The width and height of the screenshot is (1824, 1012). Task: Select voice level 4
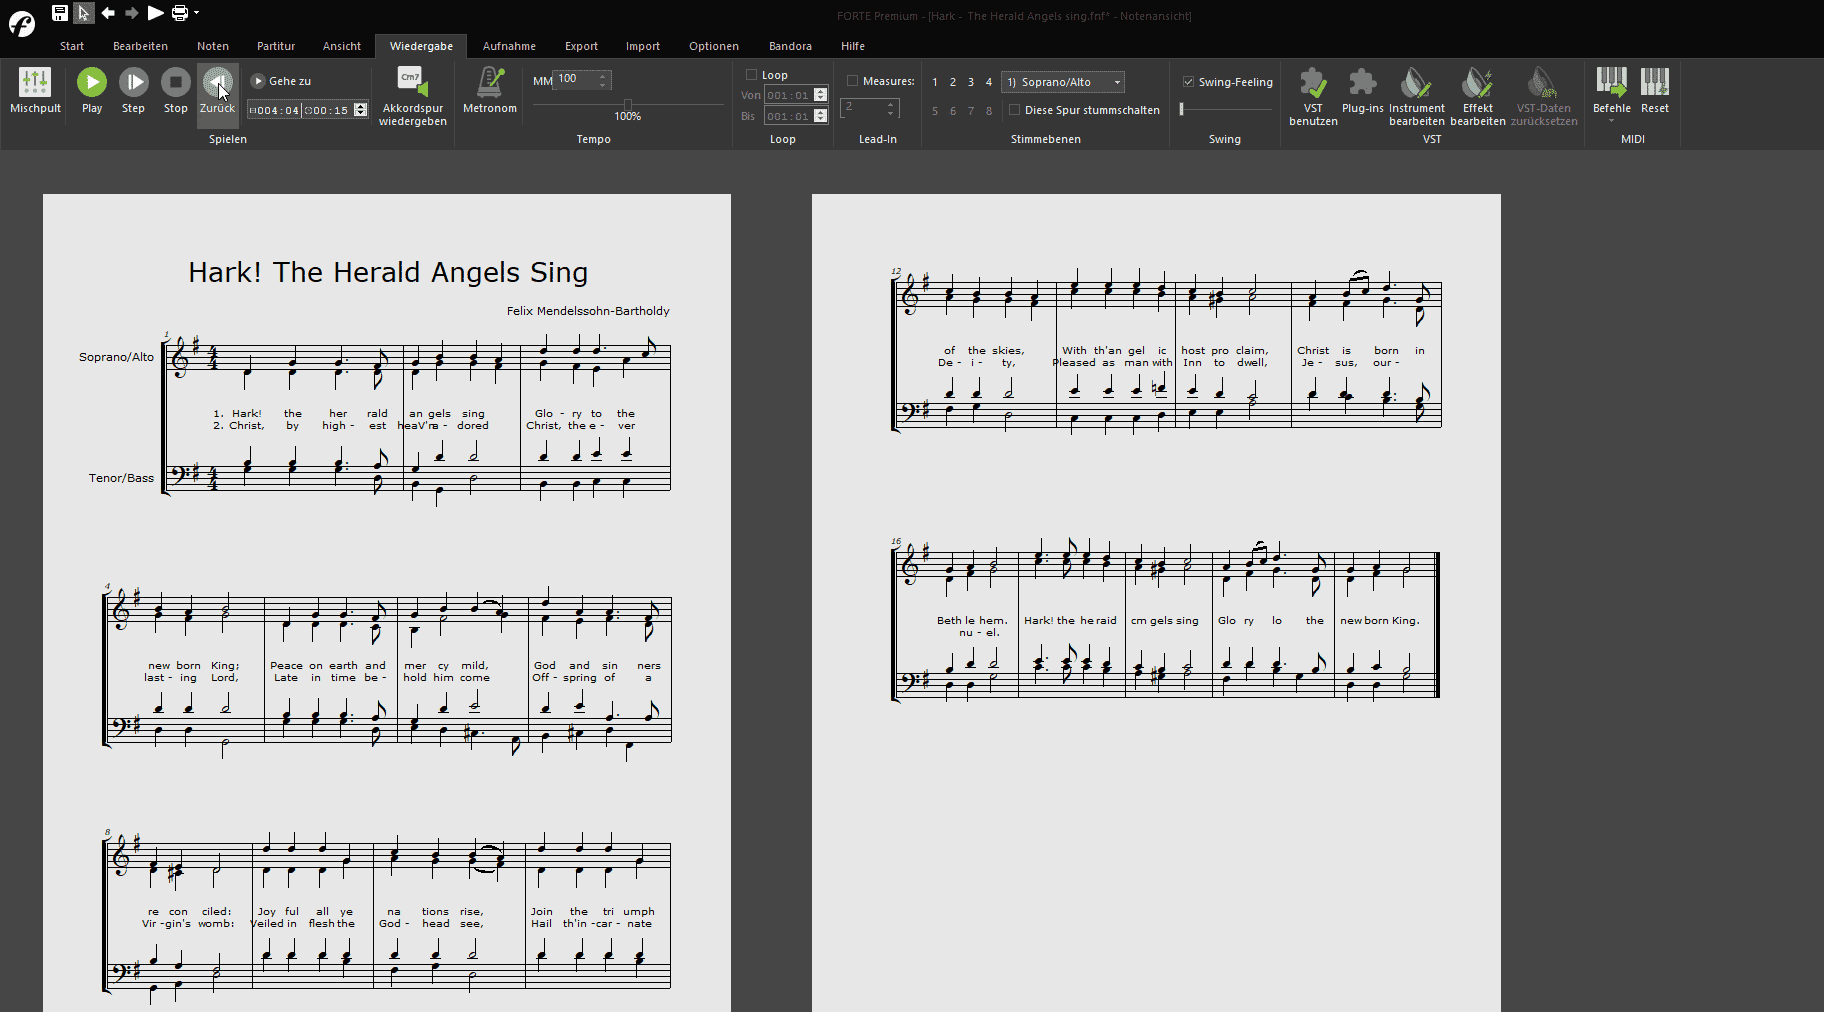pos(989,82)
